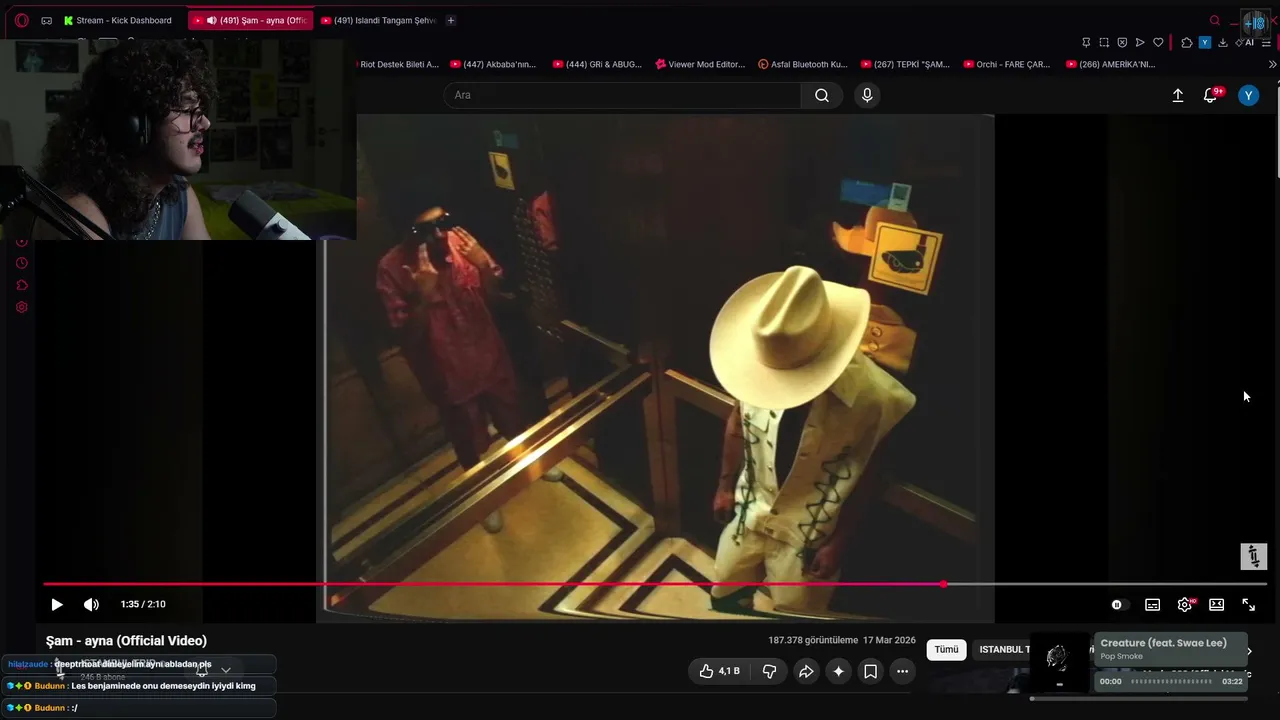Click the sparkle Ask button

coord(838,671)
